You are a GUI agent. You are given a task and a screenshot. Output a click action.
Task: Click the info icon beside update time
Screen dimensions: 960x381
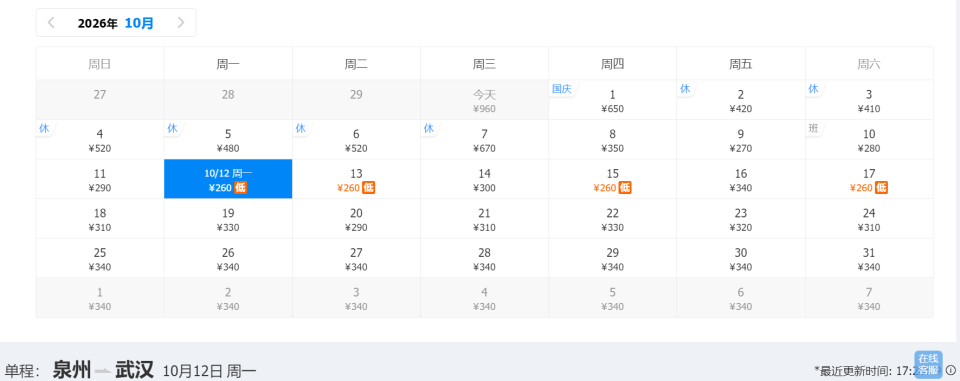click(951, 370)
